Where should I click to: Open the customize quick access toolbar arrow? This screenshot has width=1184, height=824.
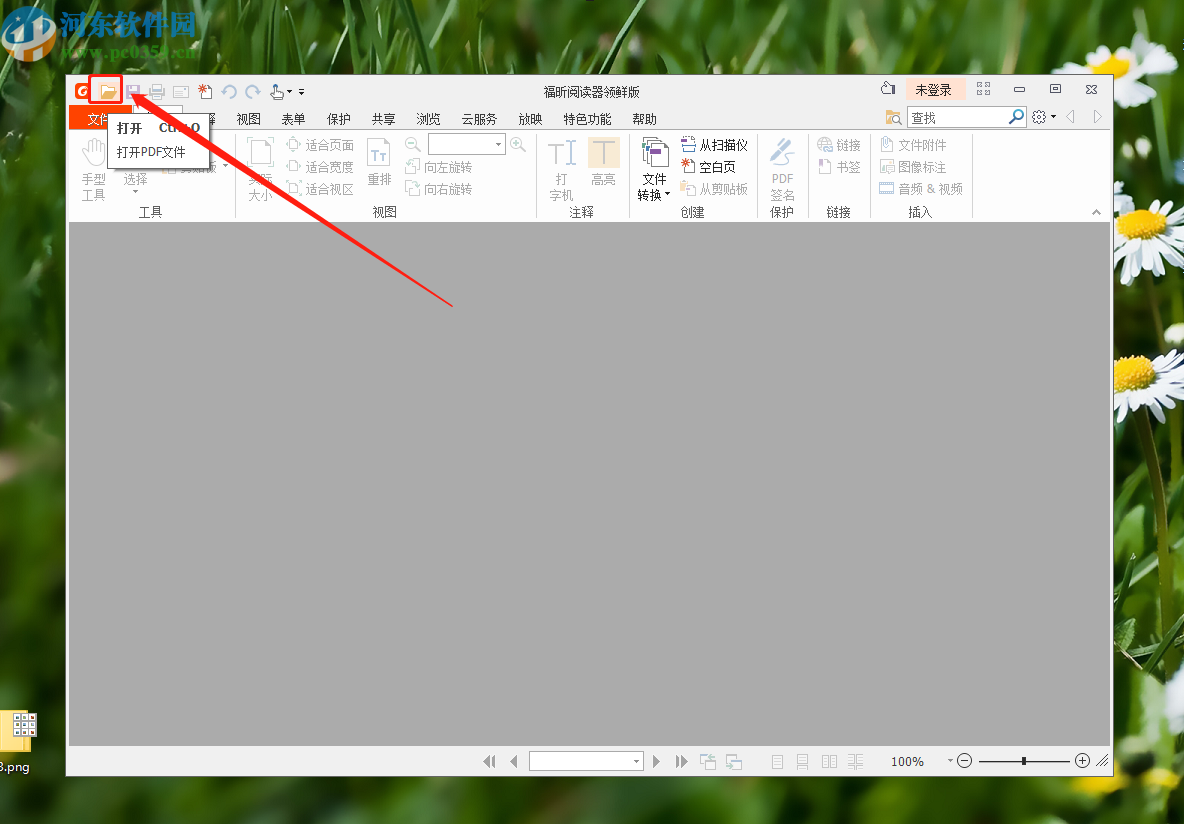(x=301, y=92)
